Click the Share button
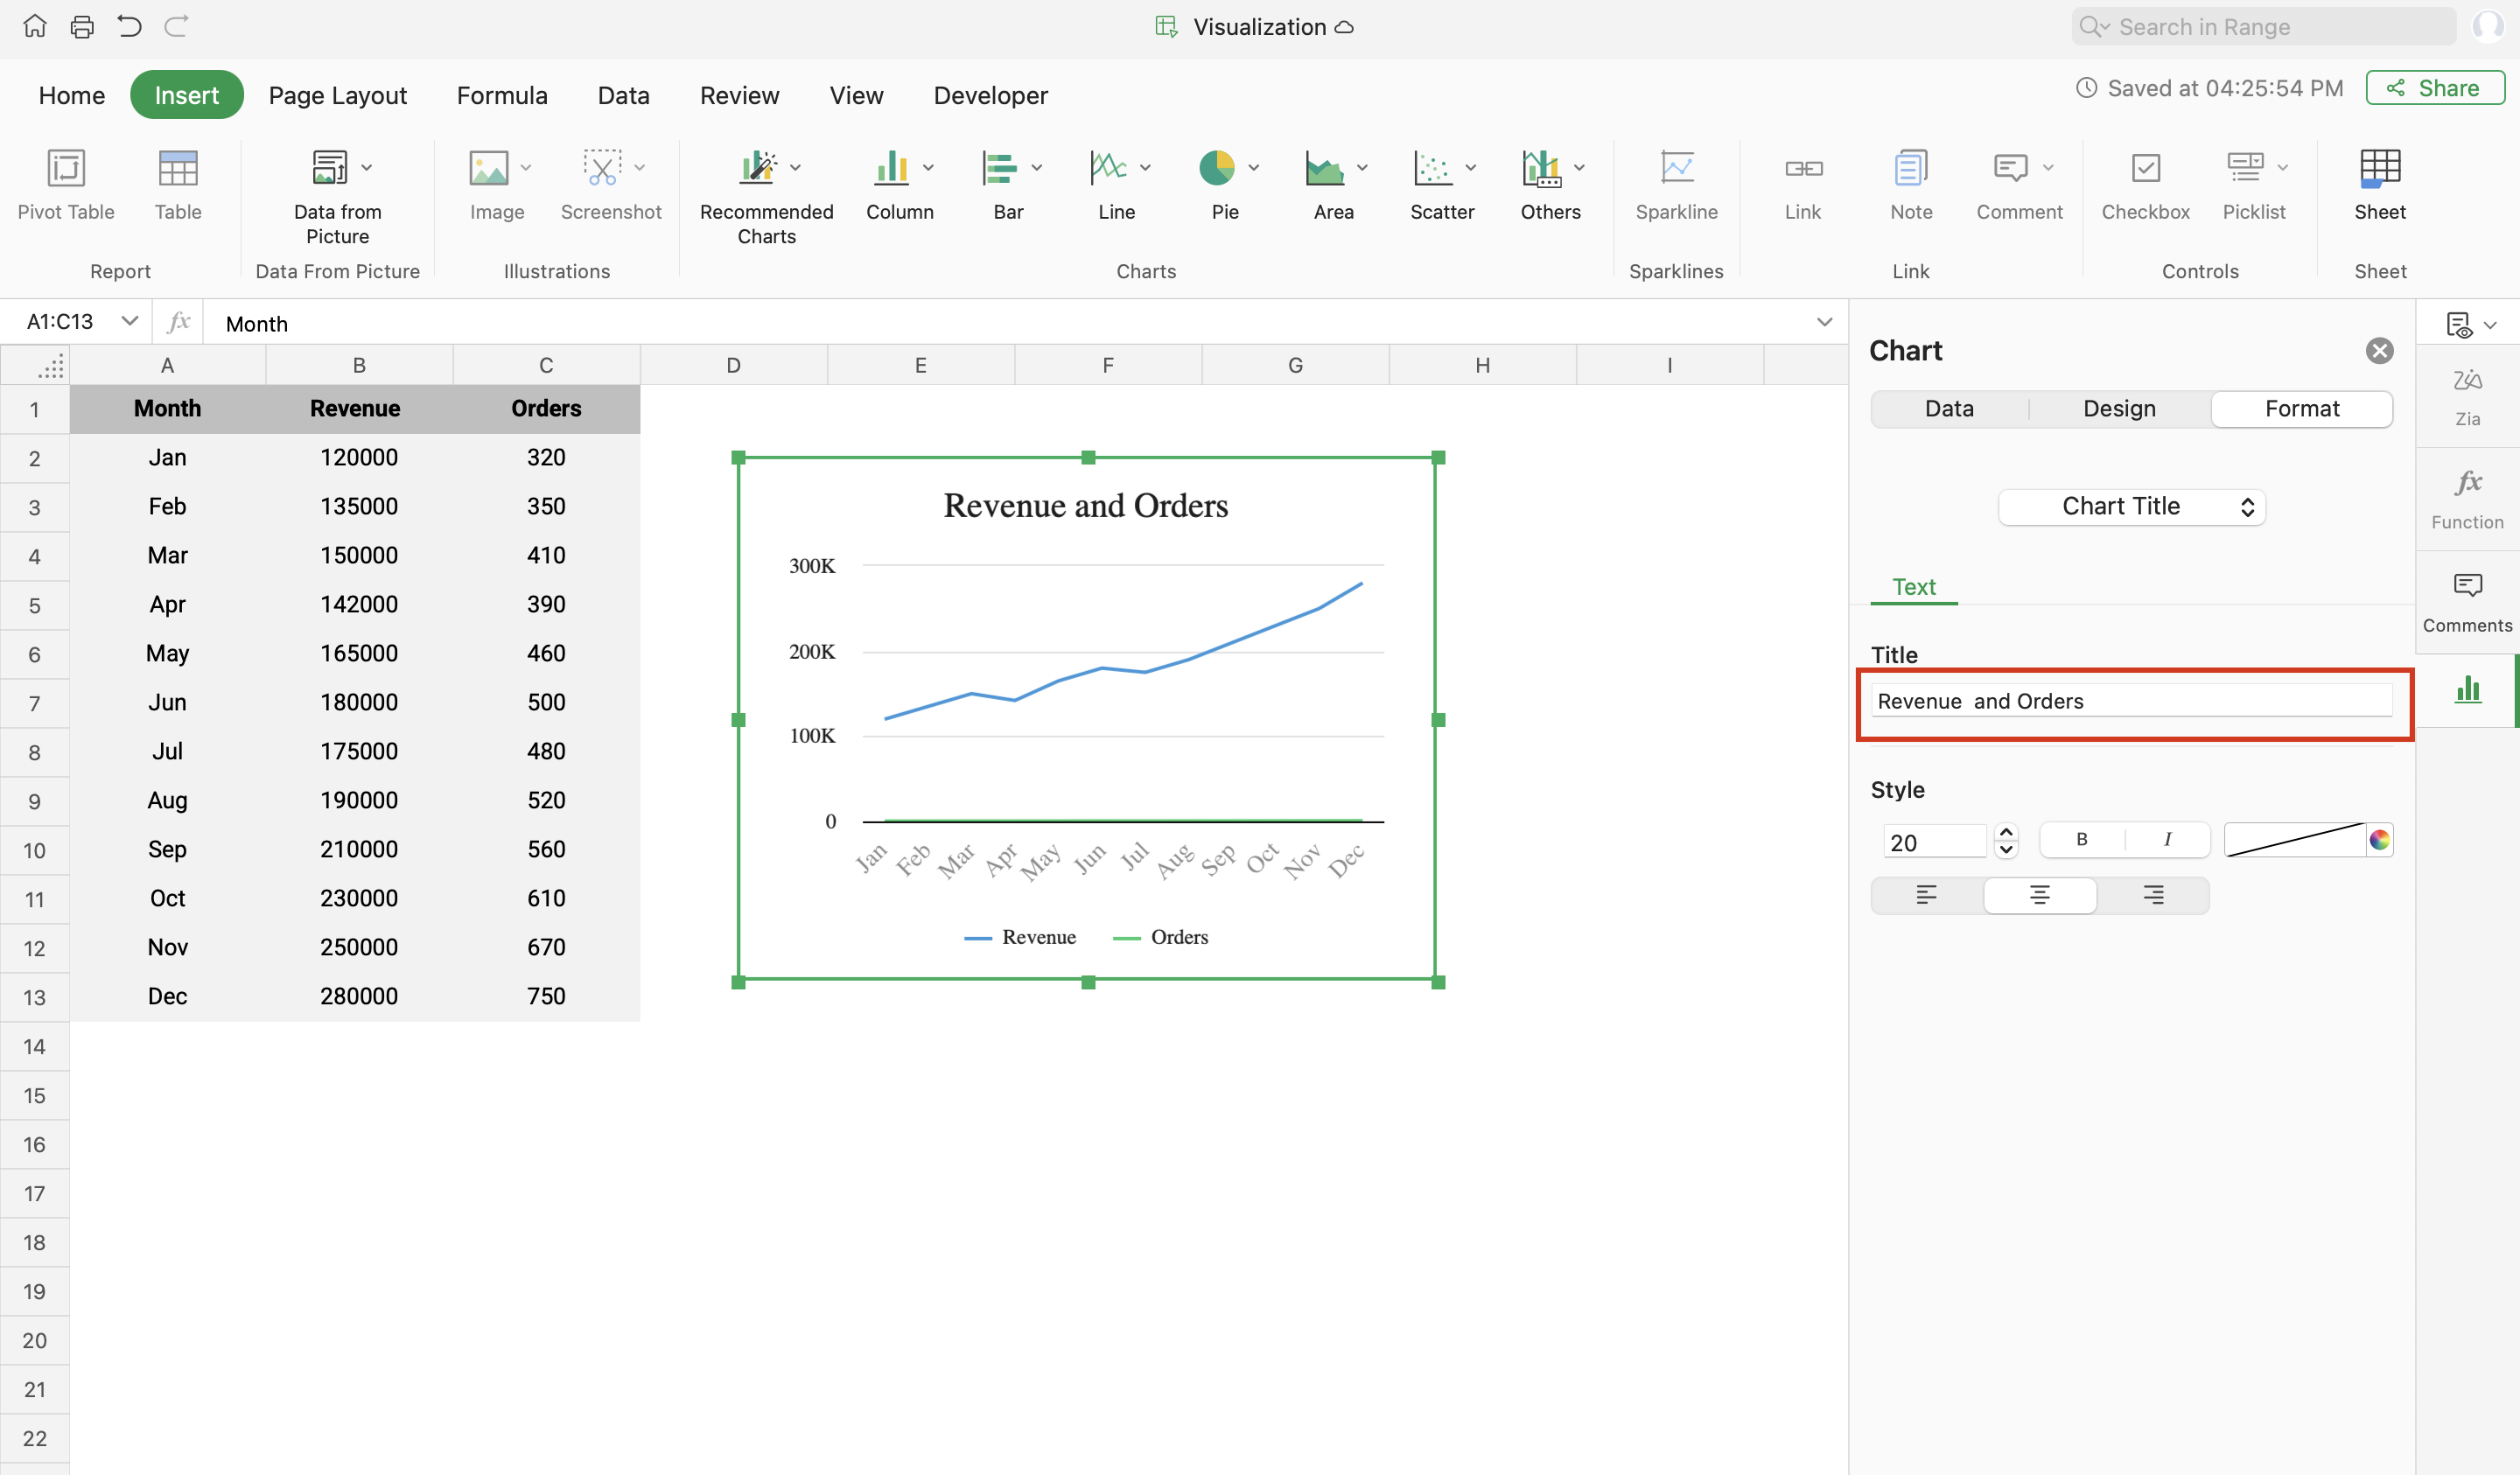Viewport: 2520px width, 1475px height. click(2434, 88)
